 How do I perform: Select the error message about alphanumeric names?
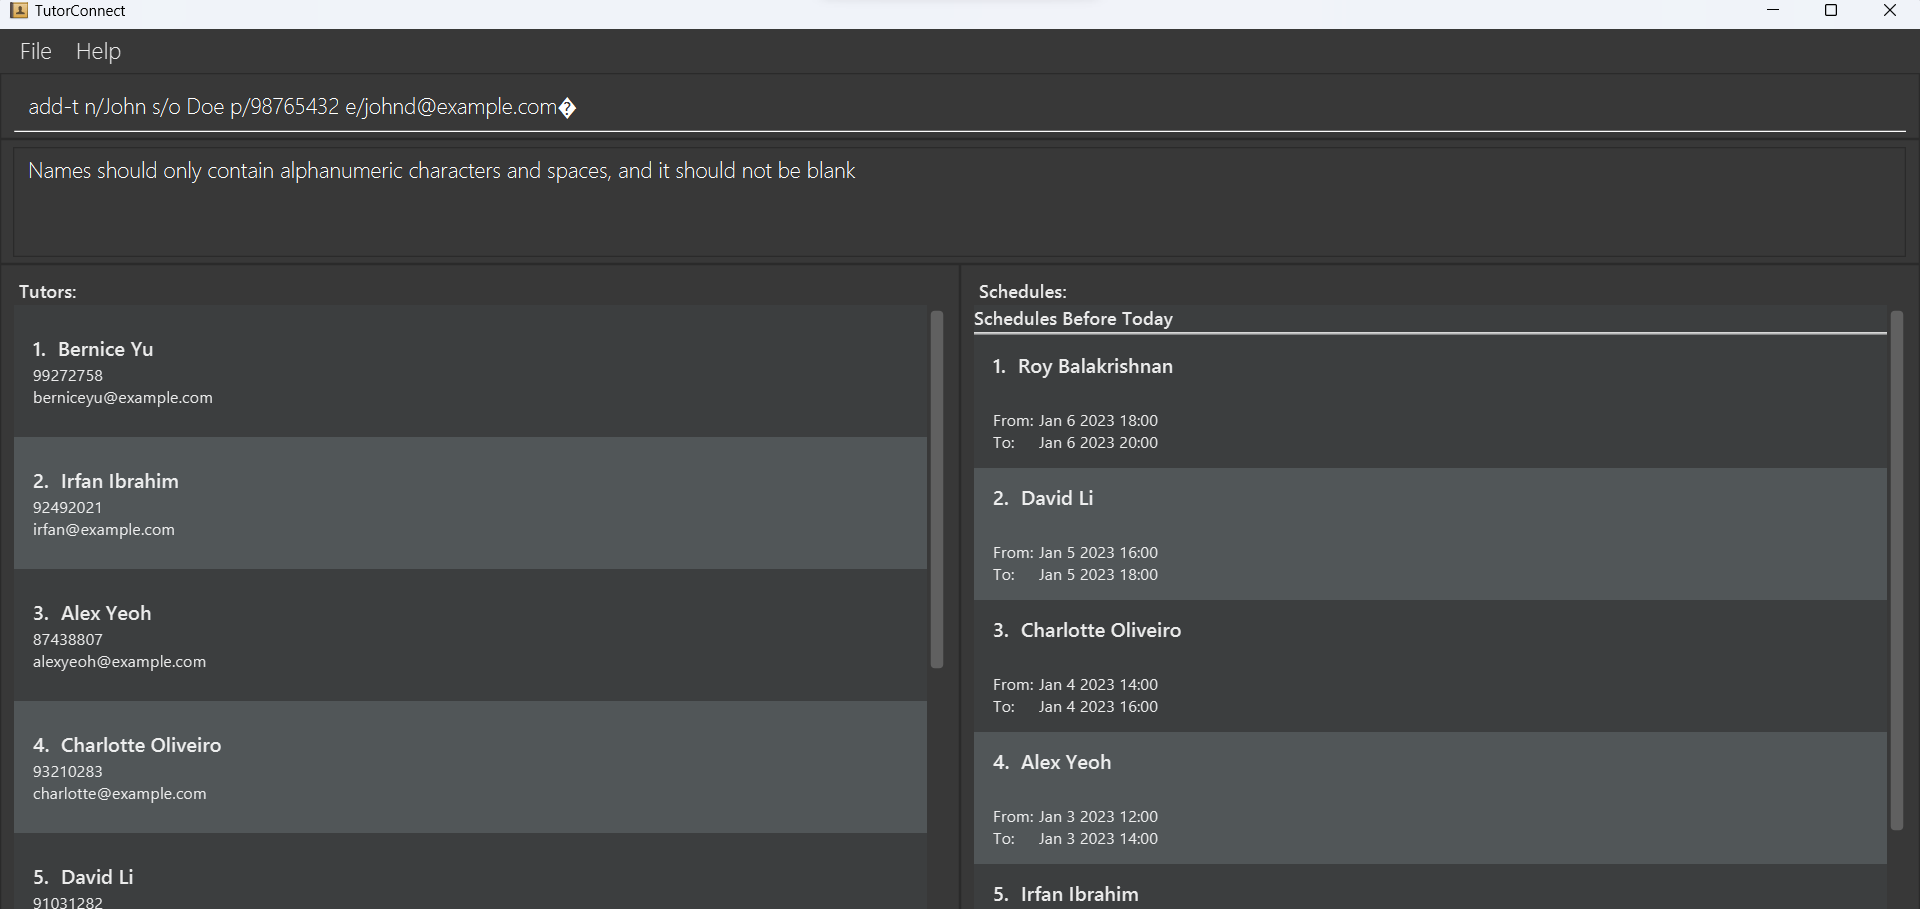pos(442,171)
